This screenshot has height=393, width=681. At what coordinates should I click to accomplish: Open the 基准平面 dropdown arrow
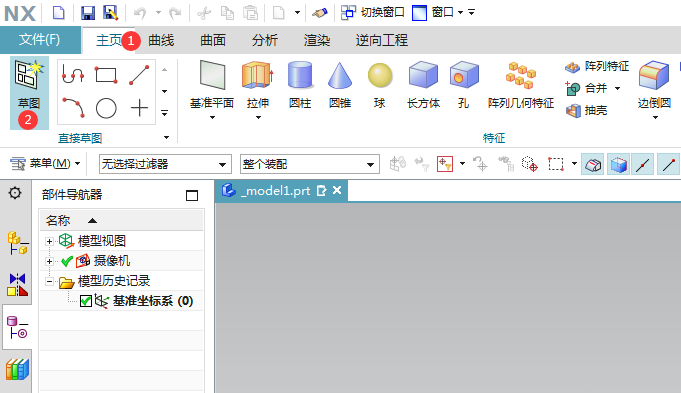[212, 118]
